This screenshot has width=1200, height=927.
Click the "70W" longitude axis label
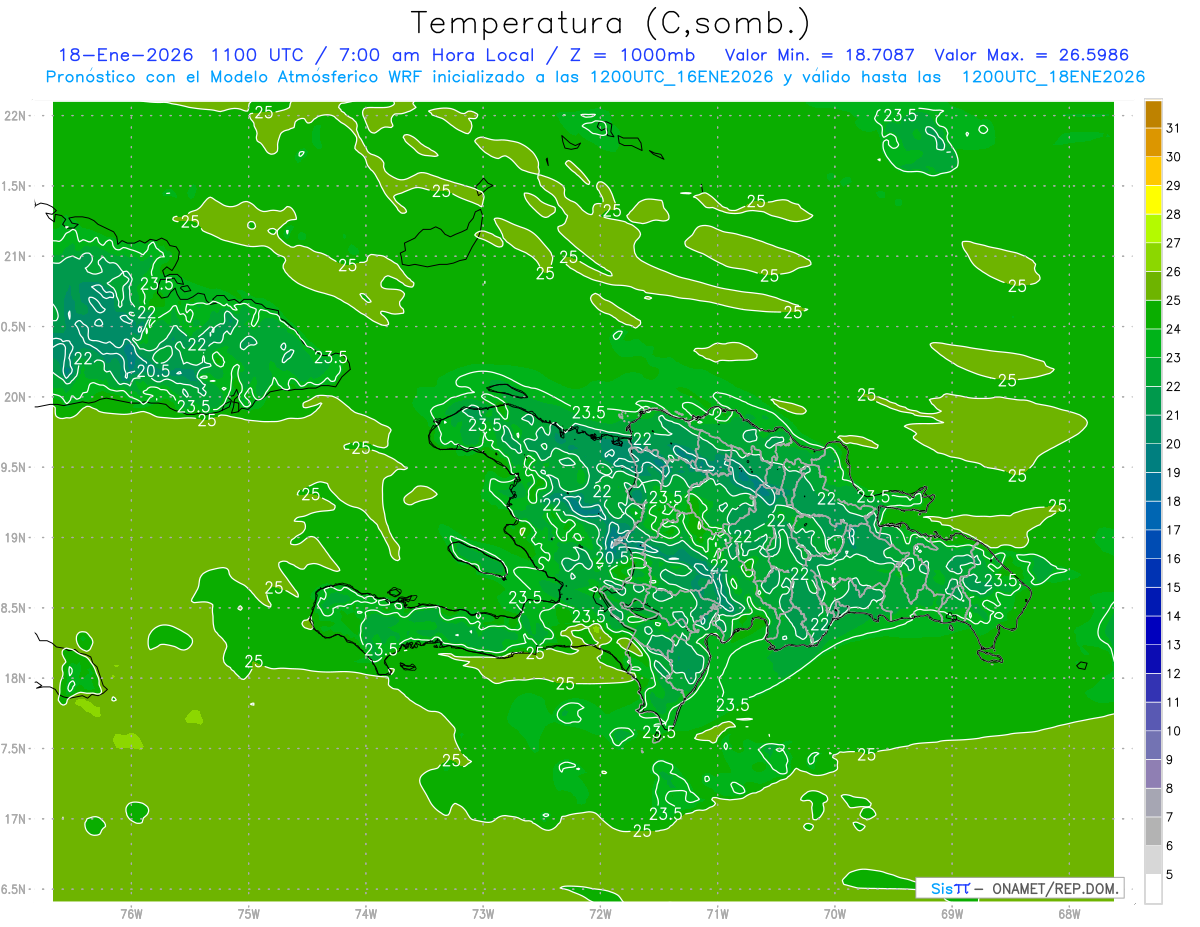click(835, 912)
